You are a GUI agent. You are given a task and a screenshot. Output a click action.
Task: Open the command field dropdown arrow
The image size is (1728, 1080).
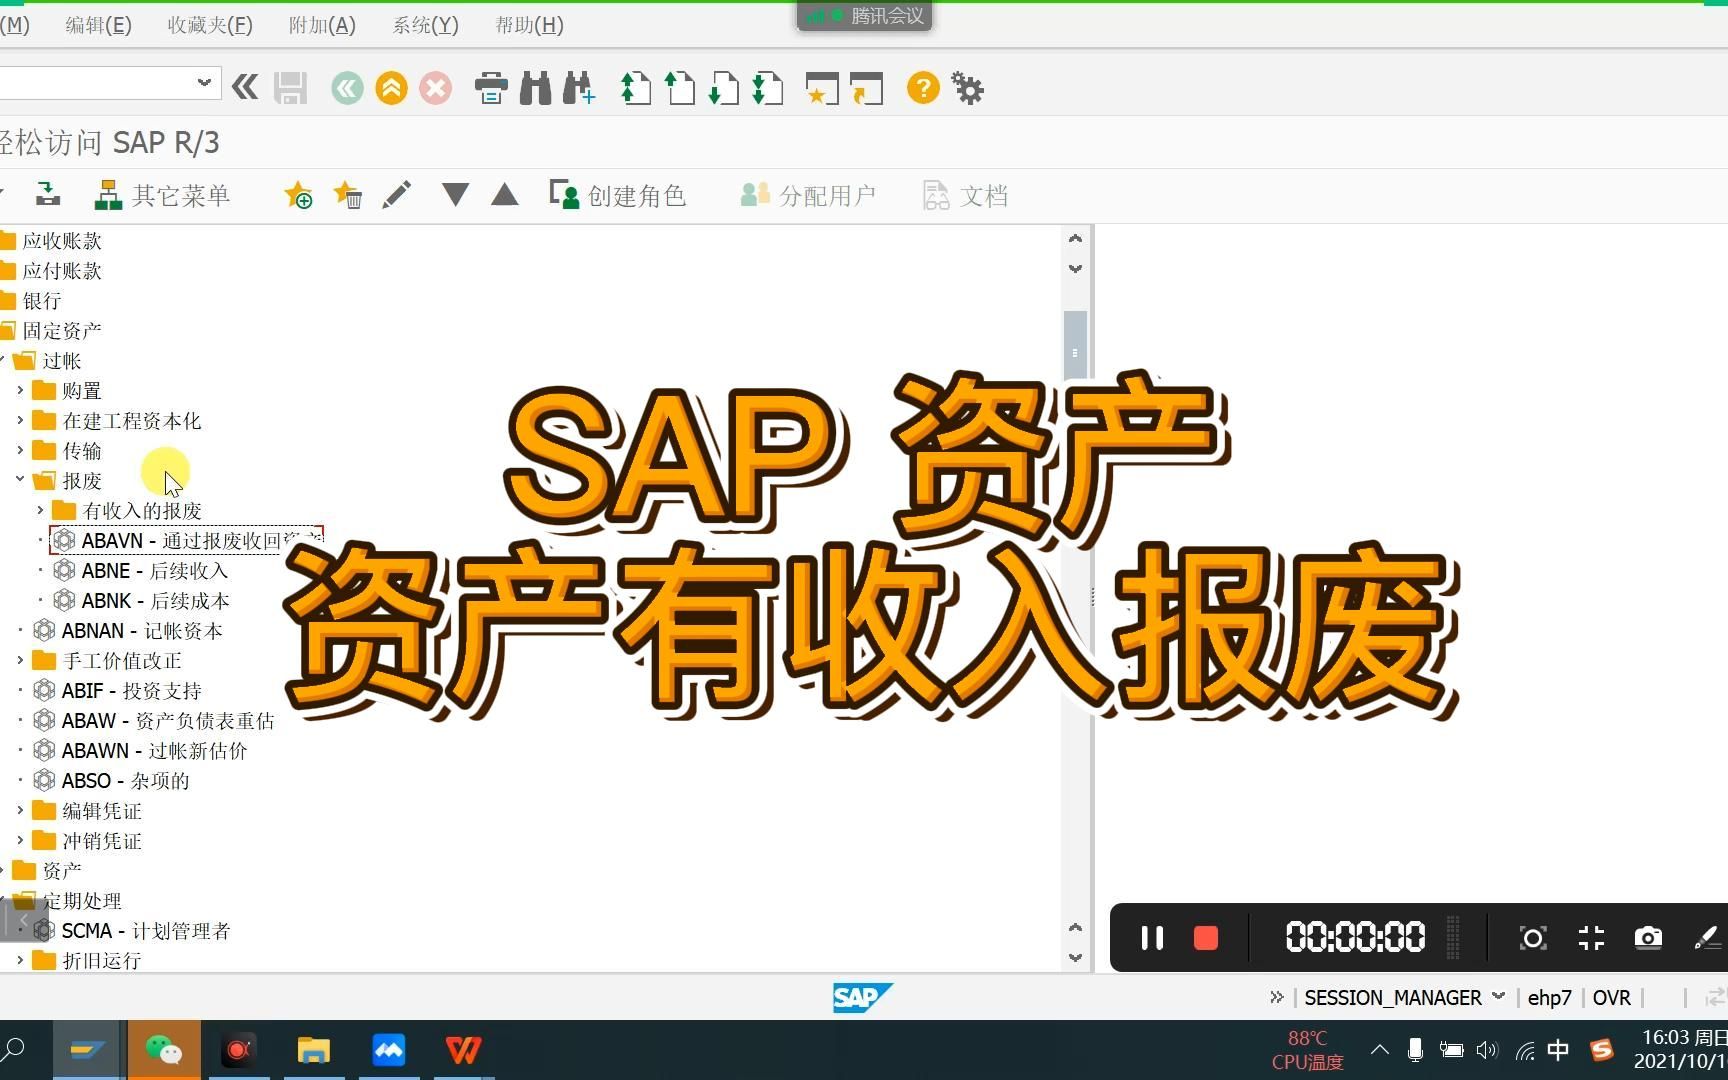(x=204, y=82)
